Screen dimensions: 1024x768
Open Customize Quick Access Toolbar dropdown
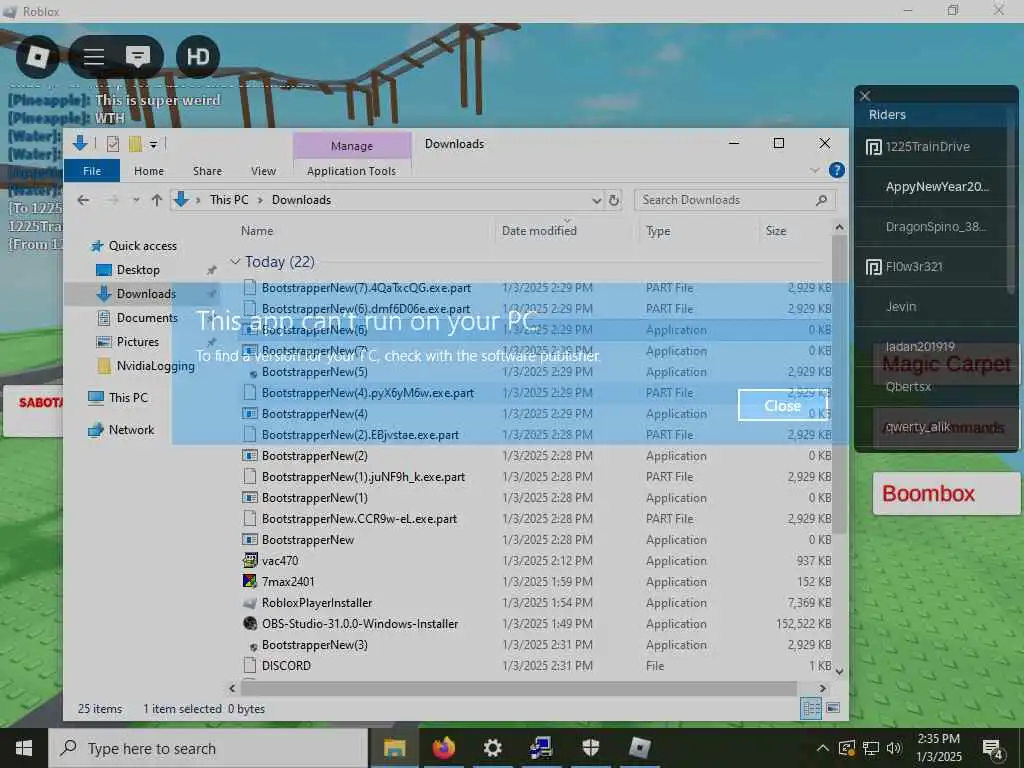(x=153, y=144)
